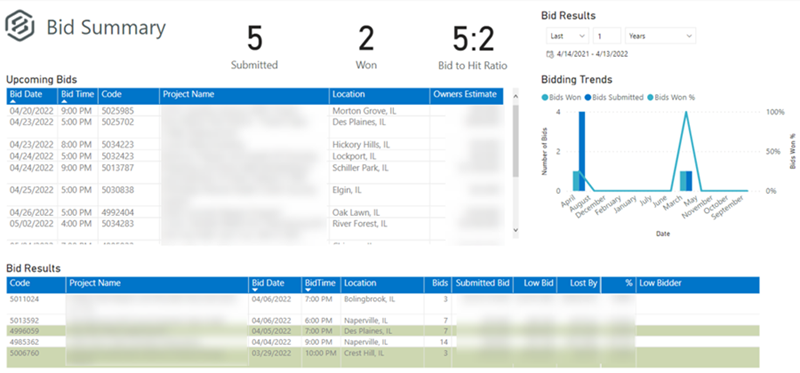800x373 pixels.
Task: Select upcoming bid code 5034283
Action: point(117,224)
